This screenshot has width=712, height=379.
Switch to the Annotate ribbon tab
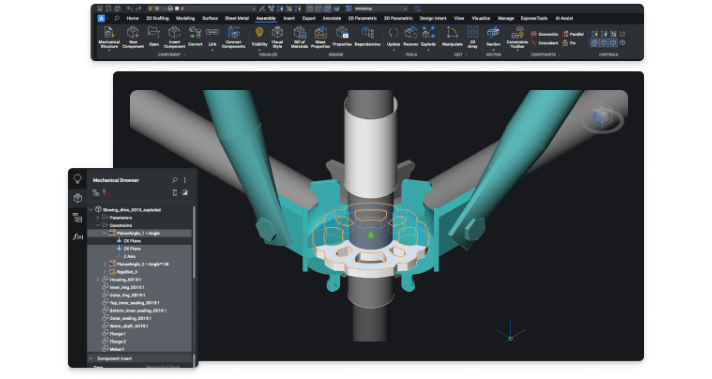pos(331,18)
